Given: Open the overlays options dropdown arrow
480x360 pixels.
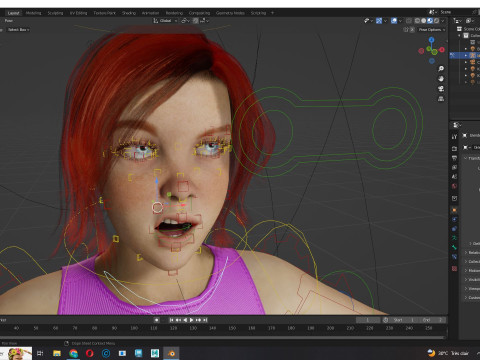Looking at the screenshot, I should point(400,21).
